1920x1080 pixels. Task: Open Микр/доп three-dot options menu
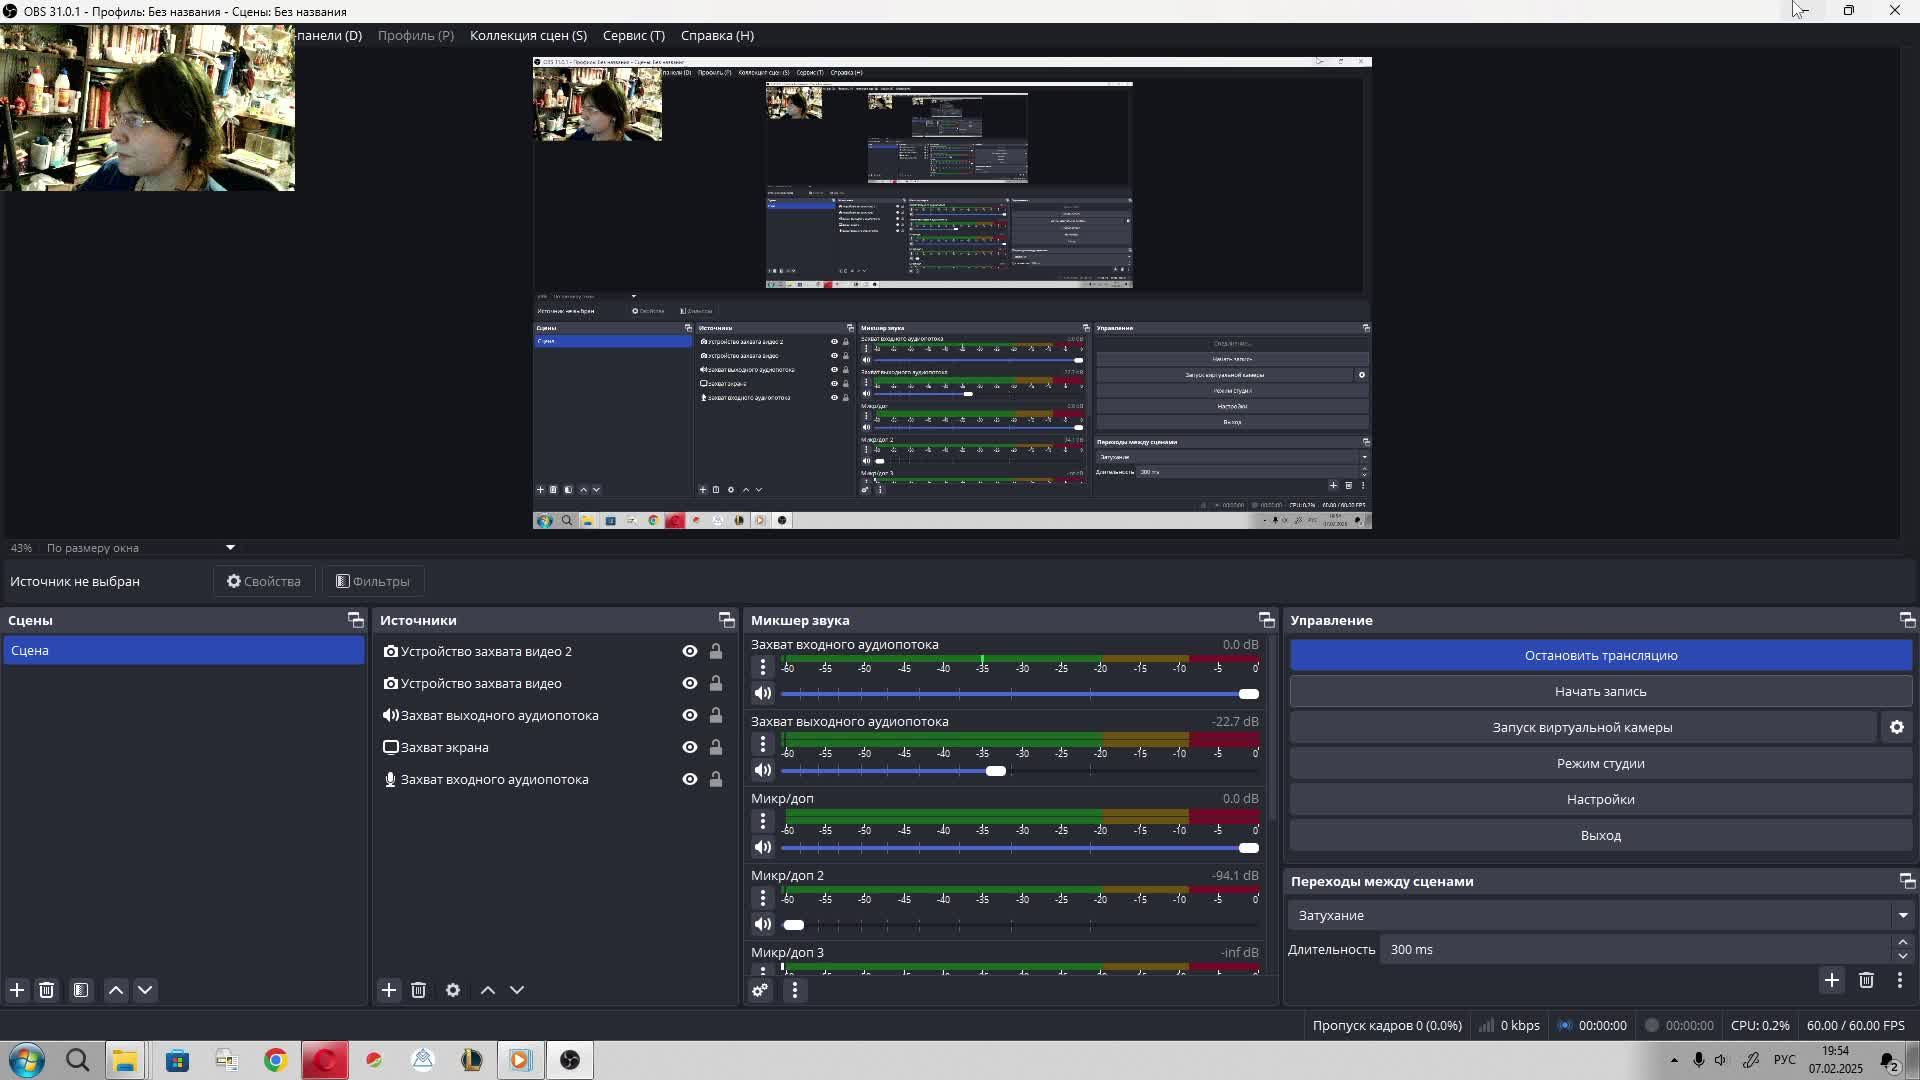point(763,821)
